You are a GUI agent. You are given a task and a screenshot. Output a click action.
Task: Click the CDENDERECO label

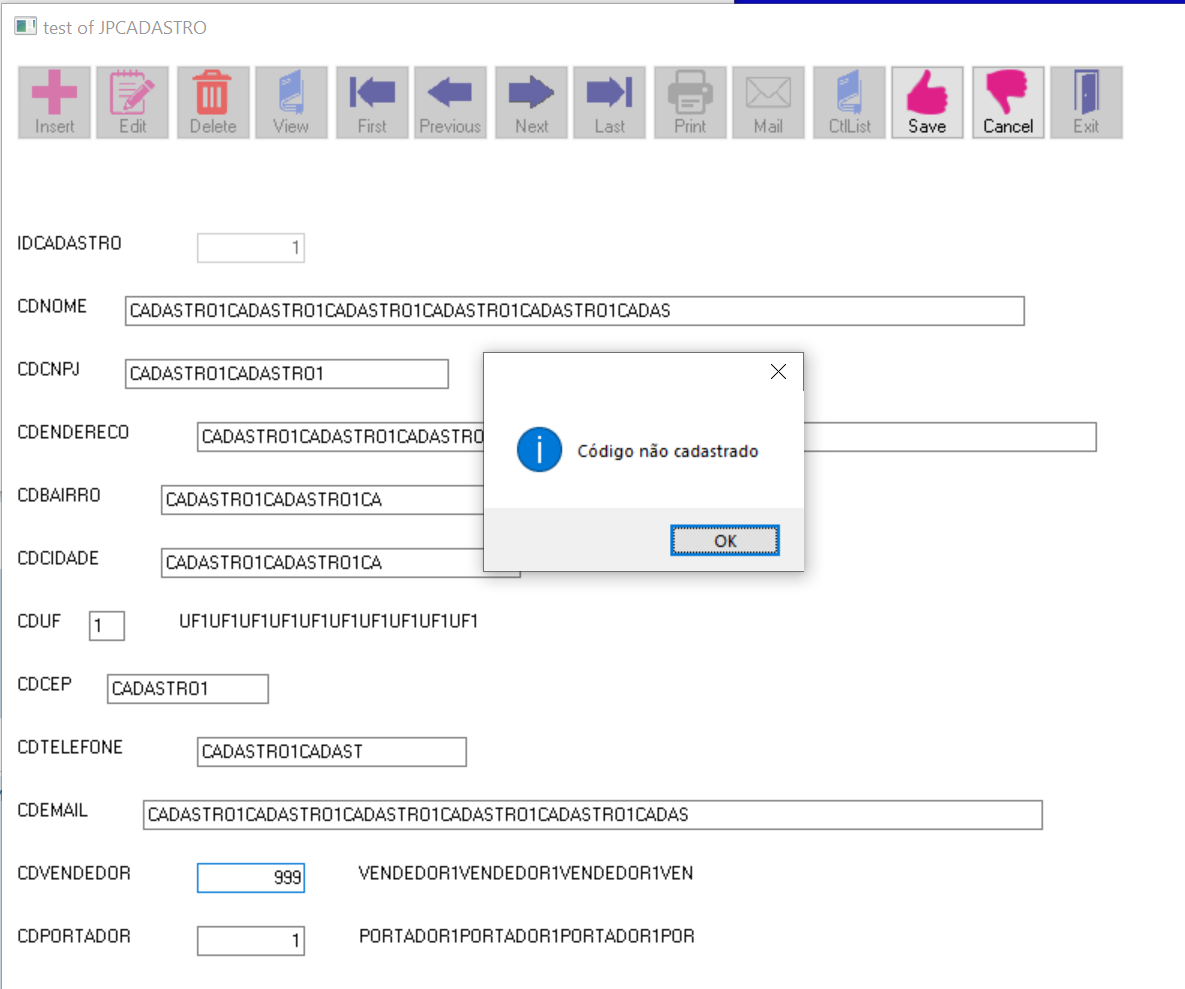(73, 432)
